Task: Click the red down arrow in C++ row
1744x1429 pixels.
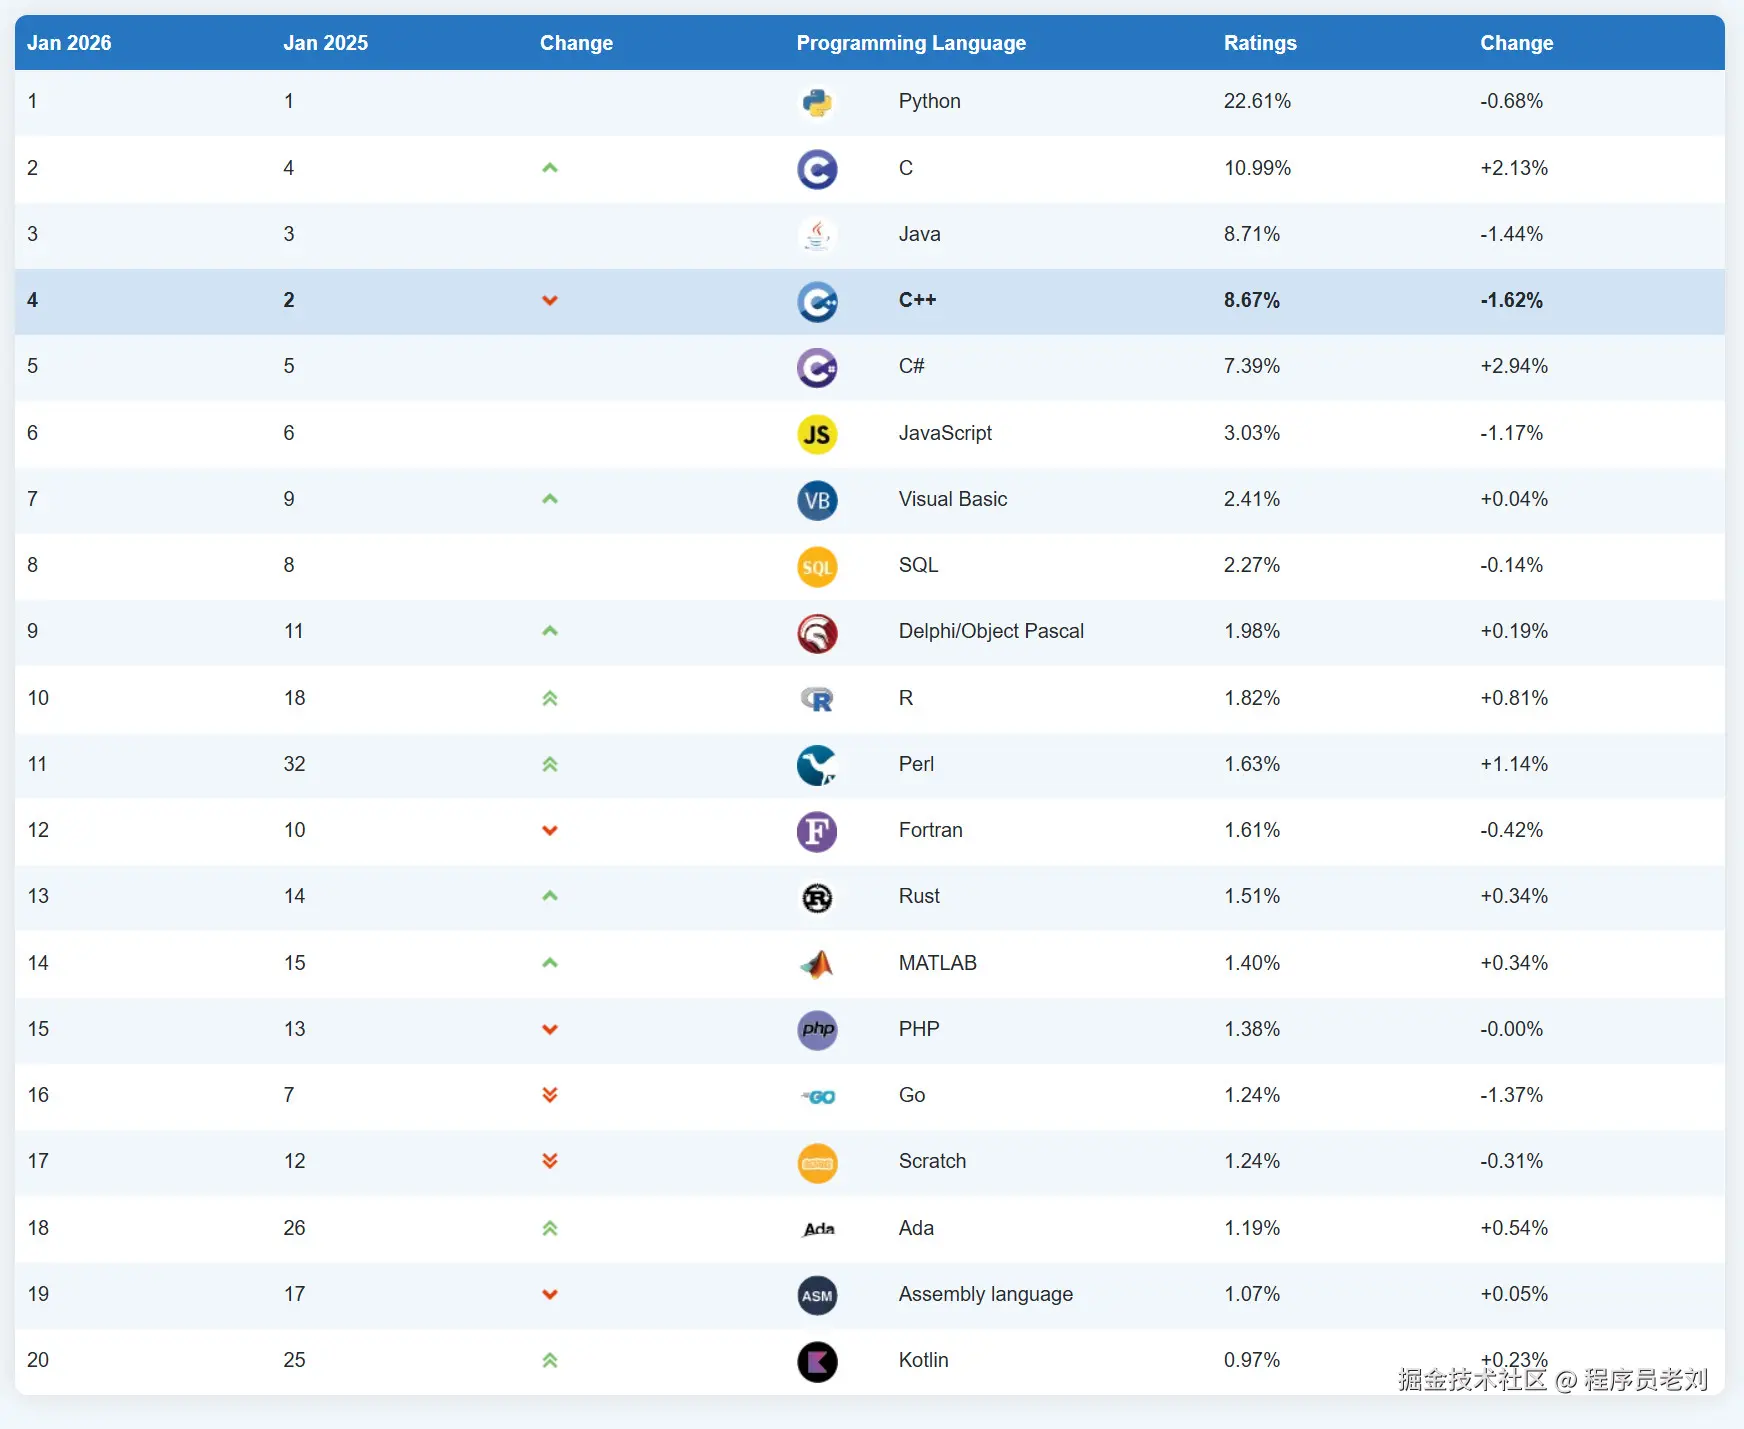Action: click(x=549, y=301)
